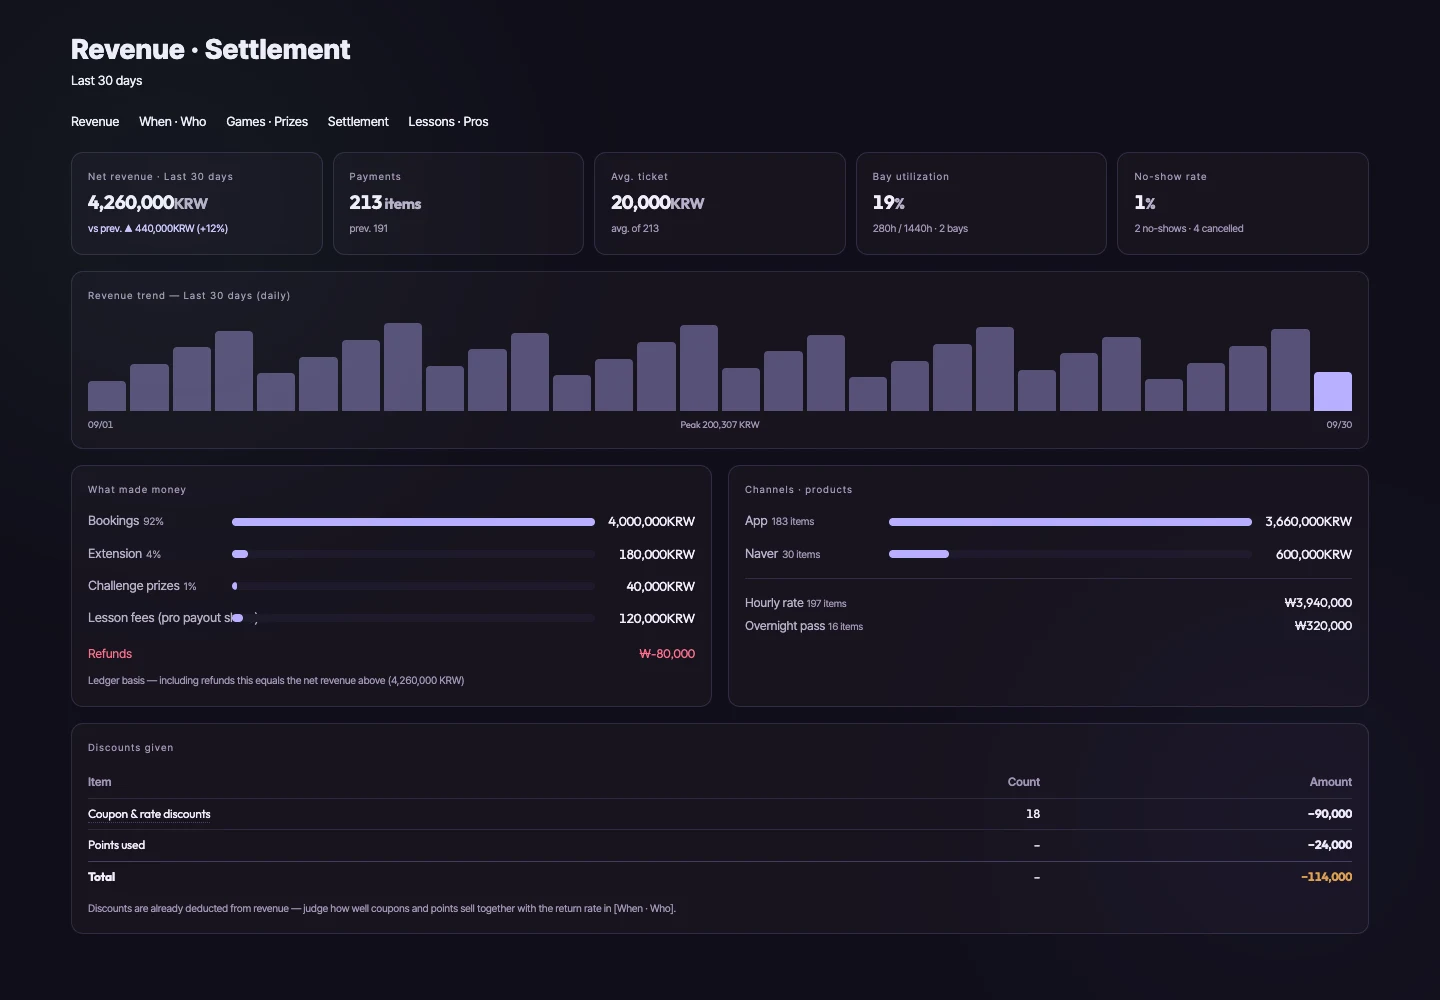1440x1000 pixels.
Task: Click the Item column header
Action: [x=99, y=782]
